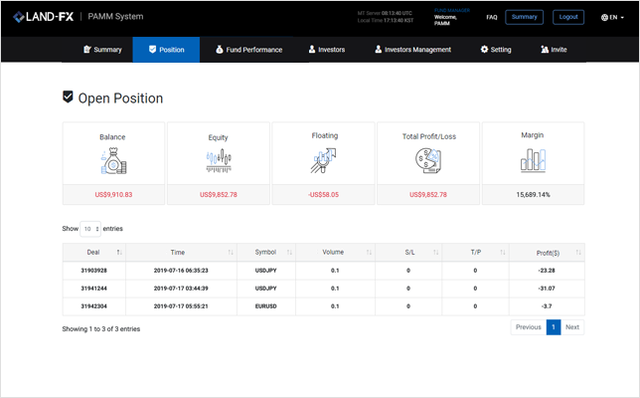The width and height of the screenshot is (640, 398).
Task: Click the Invite people icon
Action: 544,49
